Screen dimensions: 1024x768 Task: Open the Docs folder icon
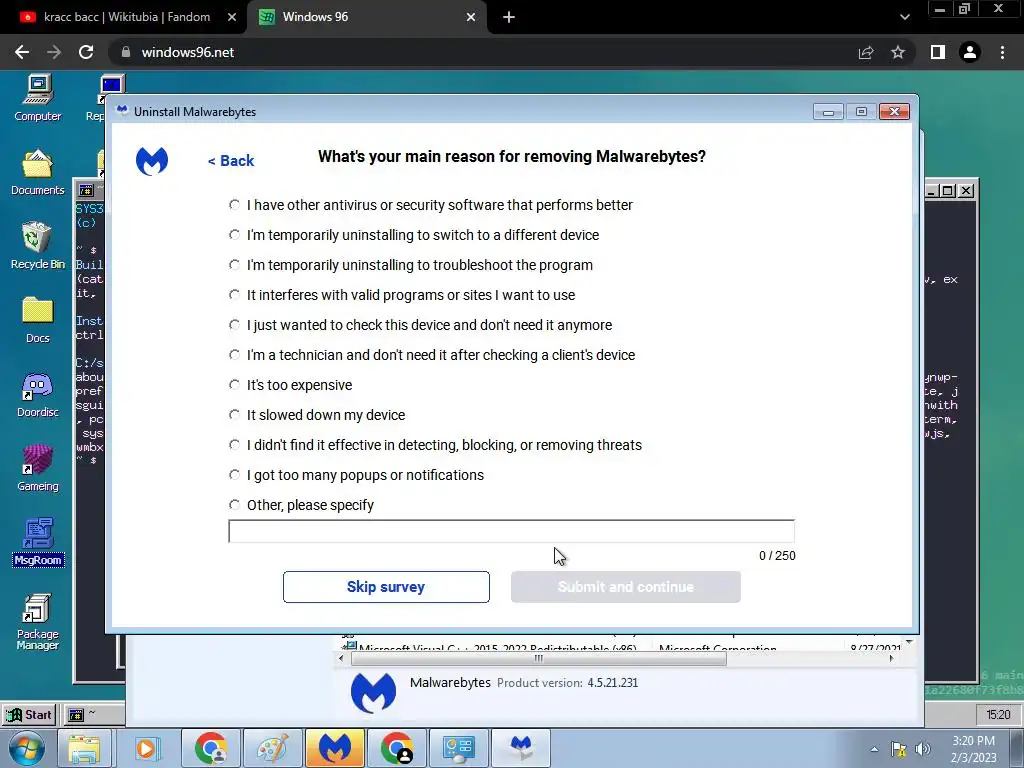pyautogui.click(x=38, y=319)
